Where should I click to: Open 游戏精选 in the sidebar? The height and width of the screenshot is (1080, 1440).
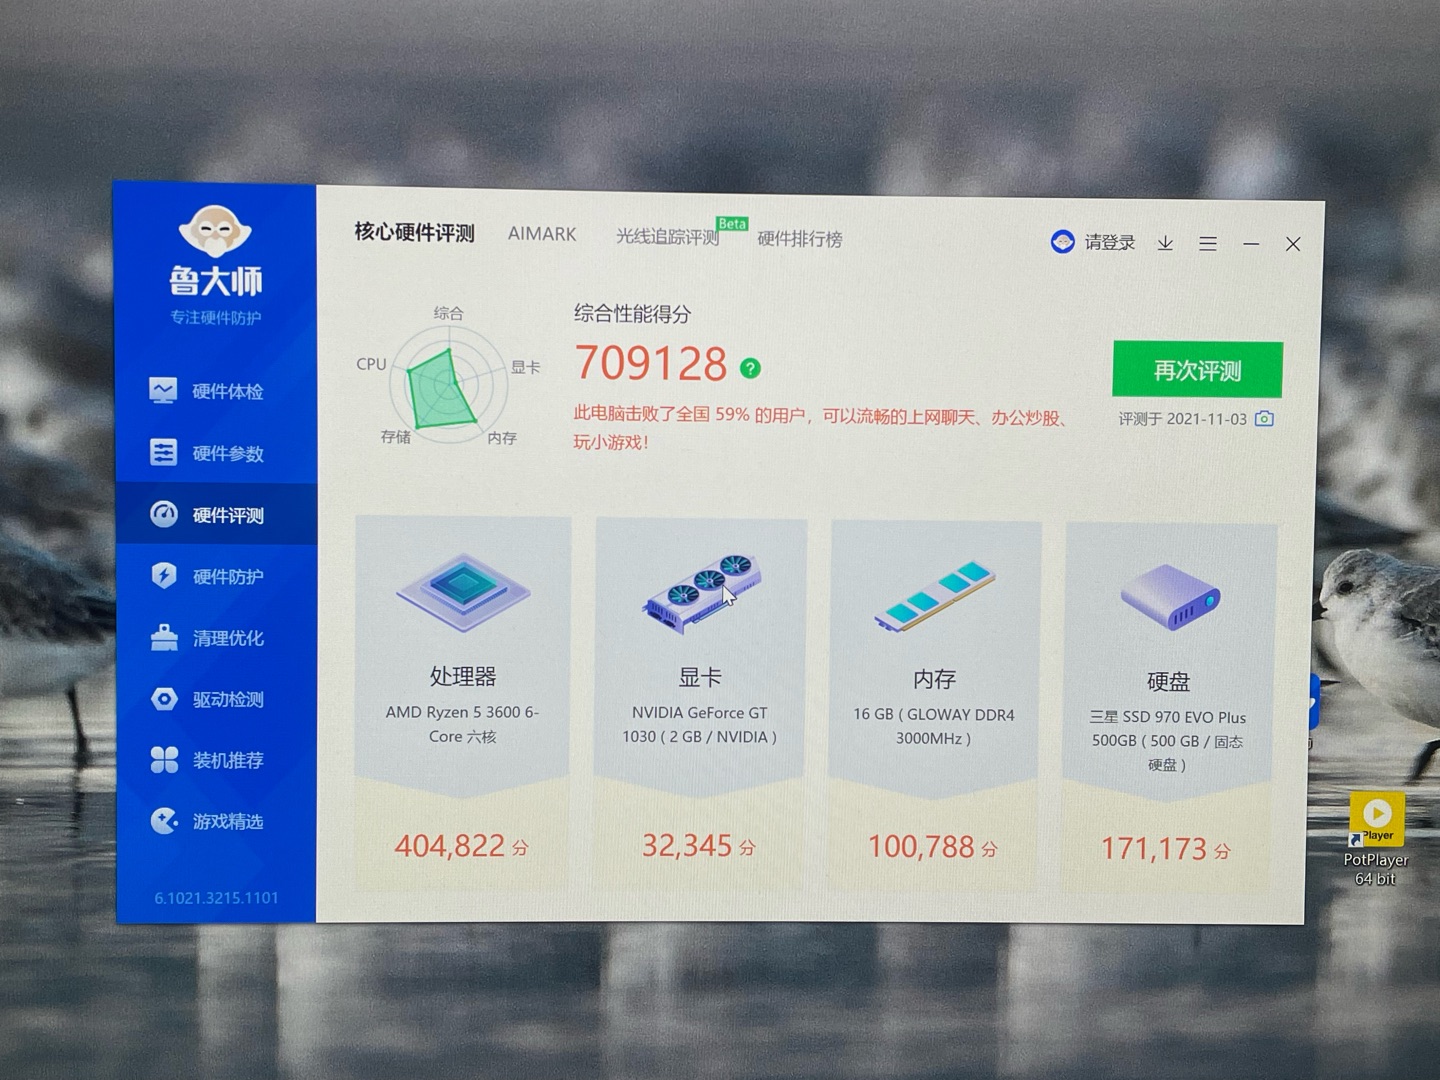(216, 821)
